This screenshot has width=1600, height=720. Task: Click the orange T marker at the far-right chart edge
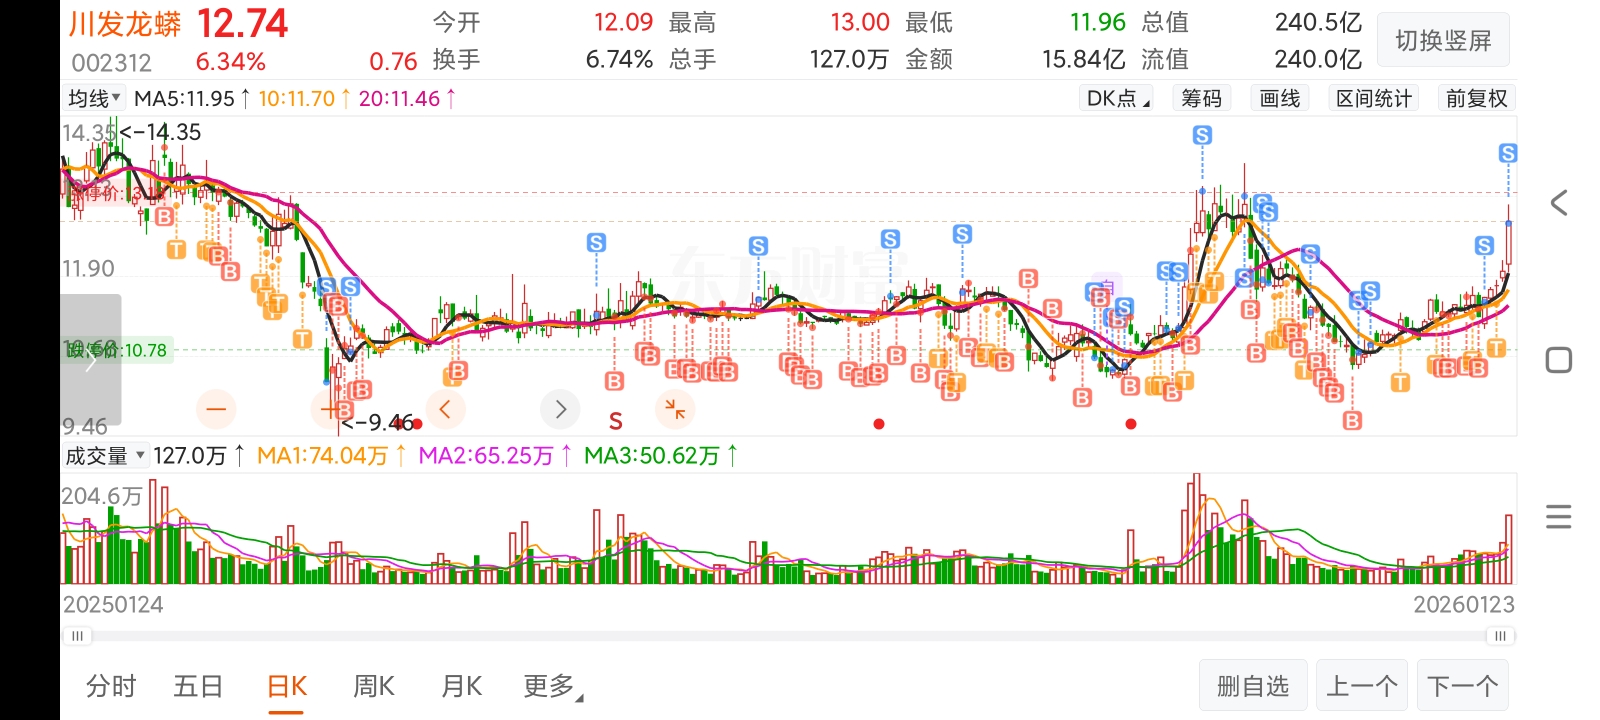click(1496, 348)
